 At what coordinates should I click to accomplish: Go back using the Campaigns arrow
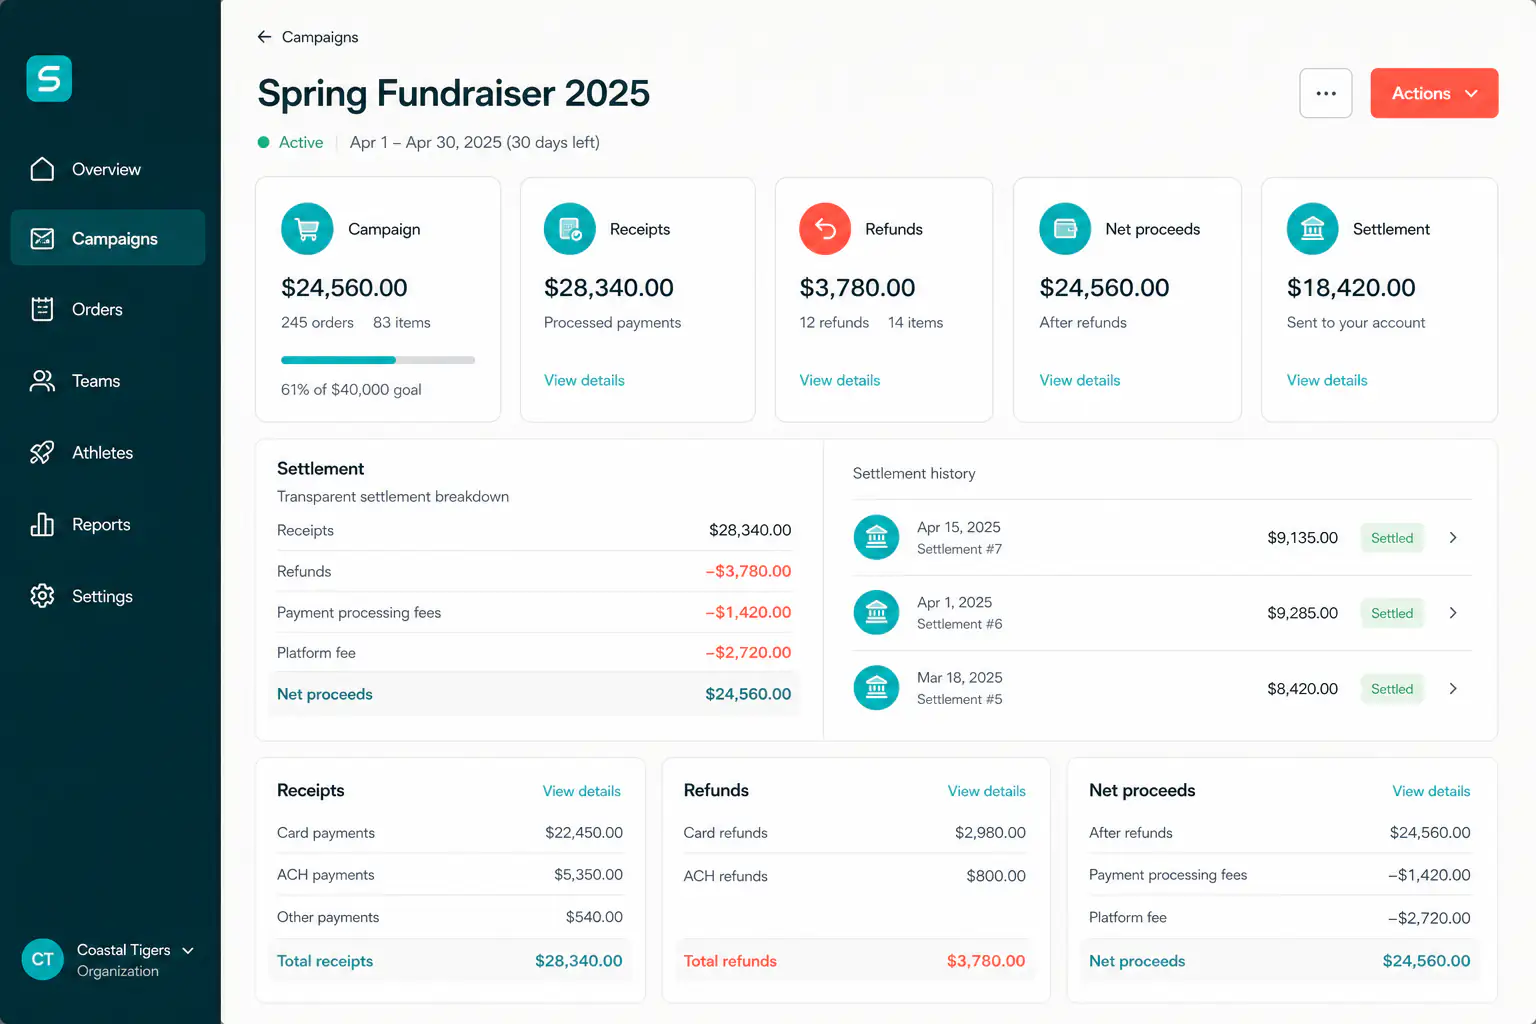(264, 37)
